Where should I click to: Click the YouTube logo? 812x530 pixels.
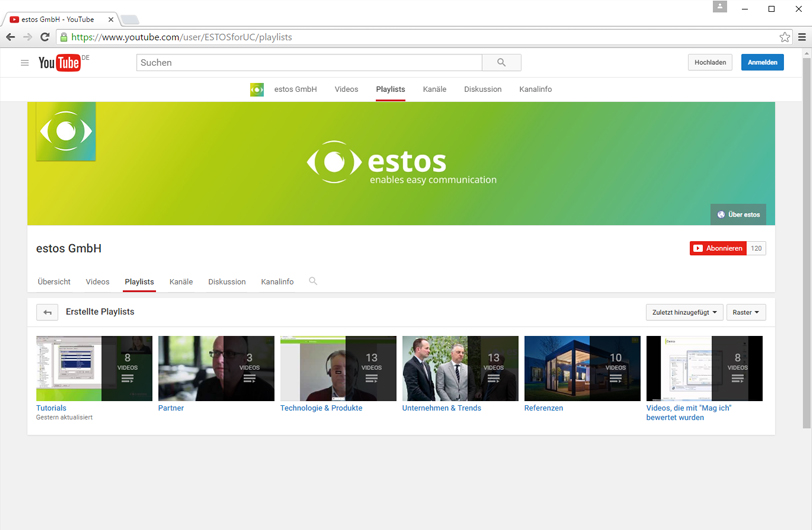[x=60, y=63]
